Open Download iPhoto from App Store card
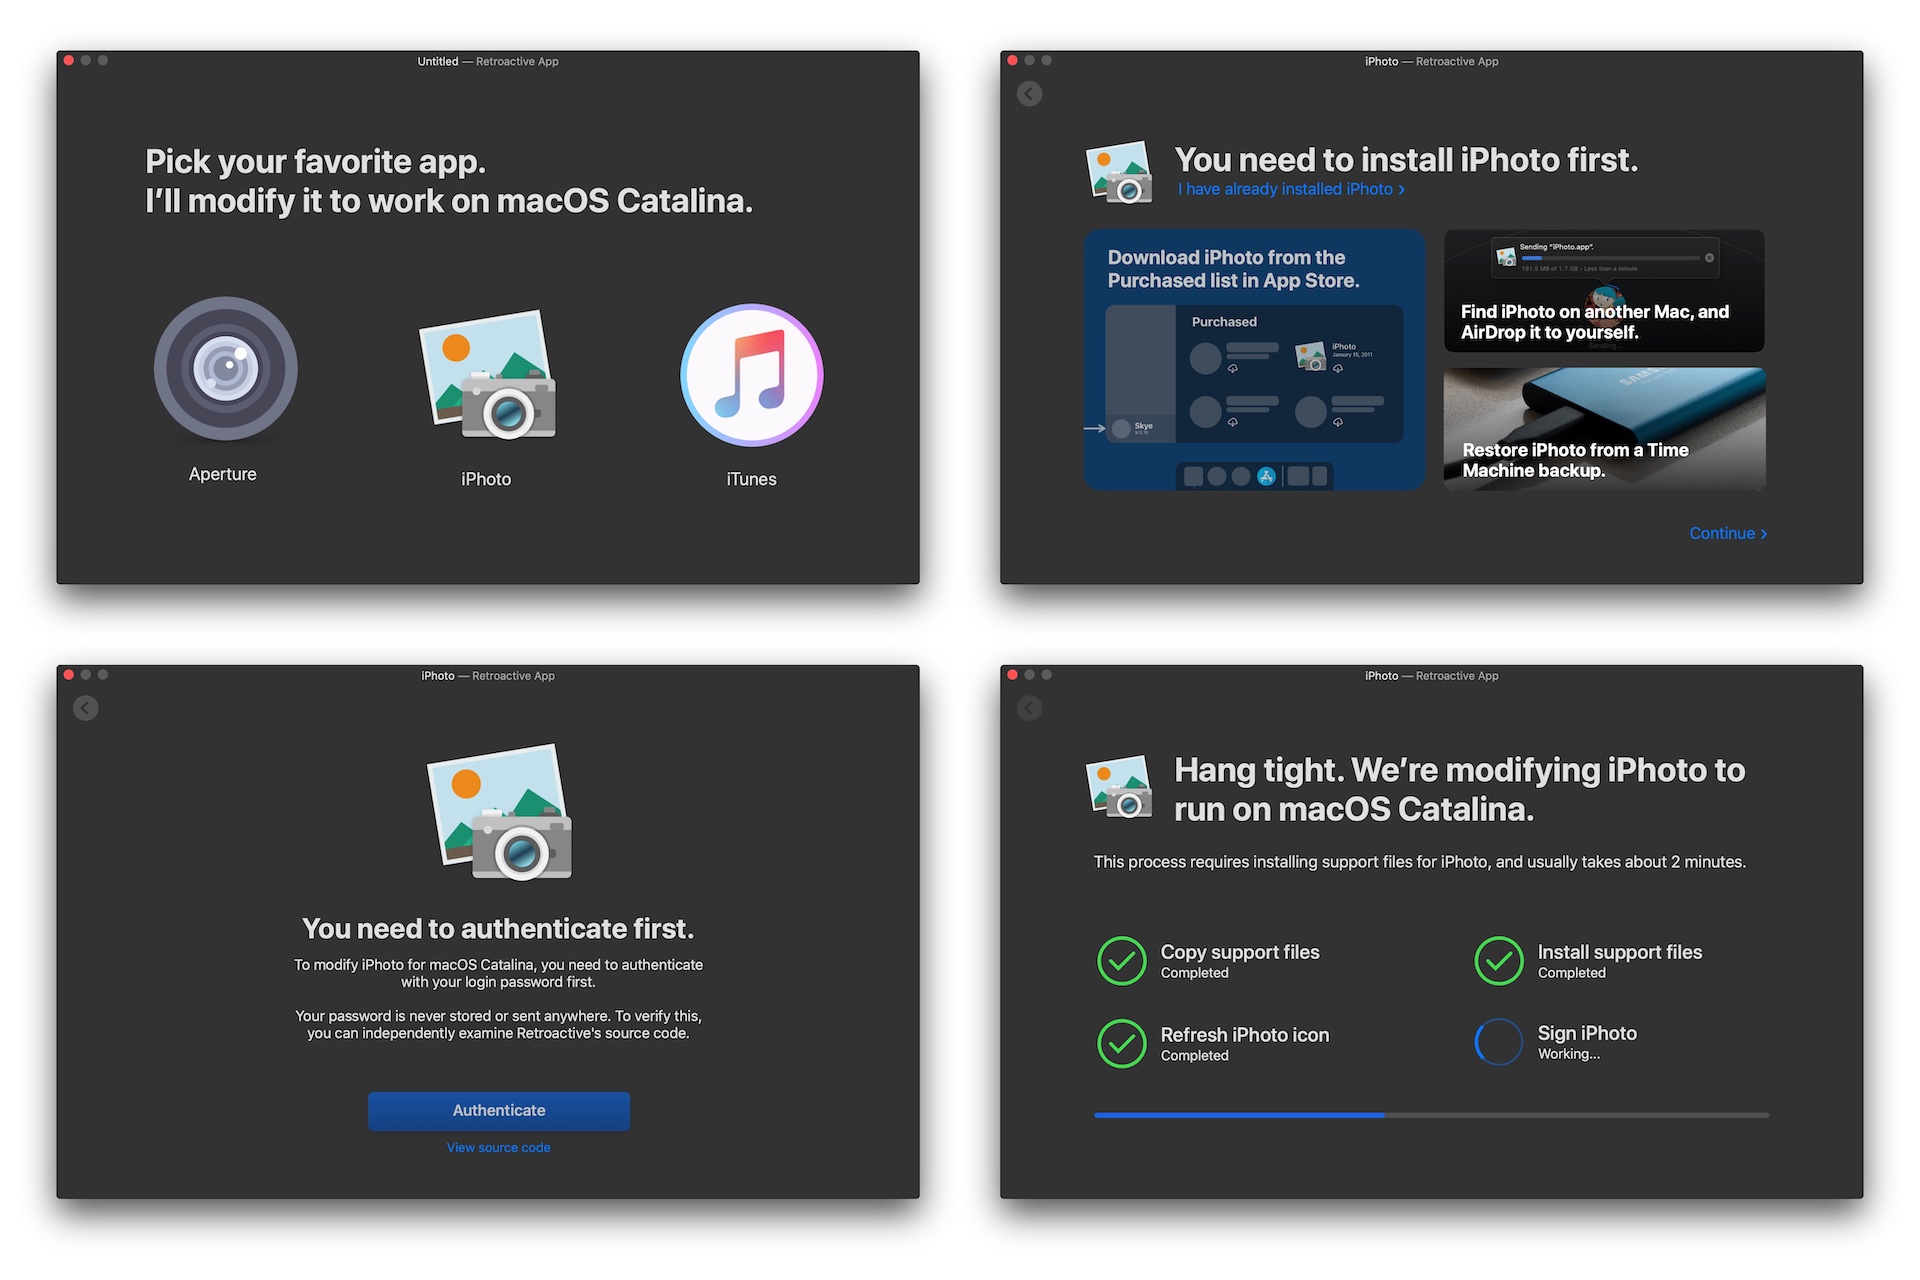 click(x=1254, y=360)
